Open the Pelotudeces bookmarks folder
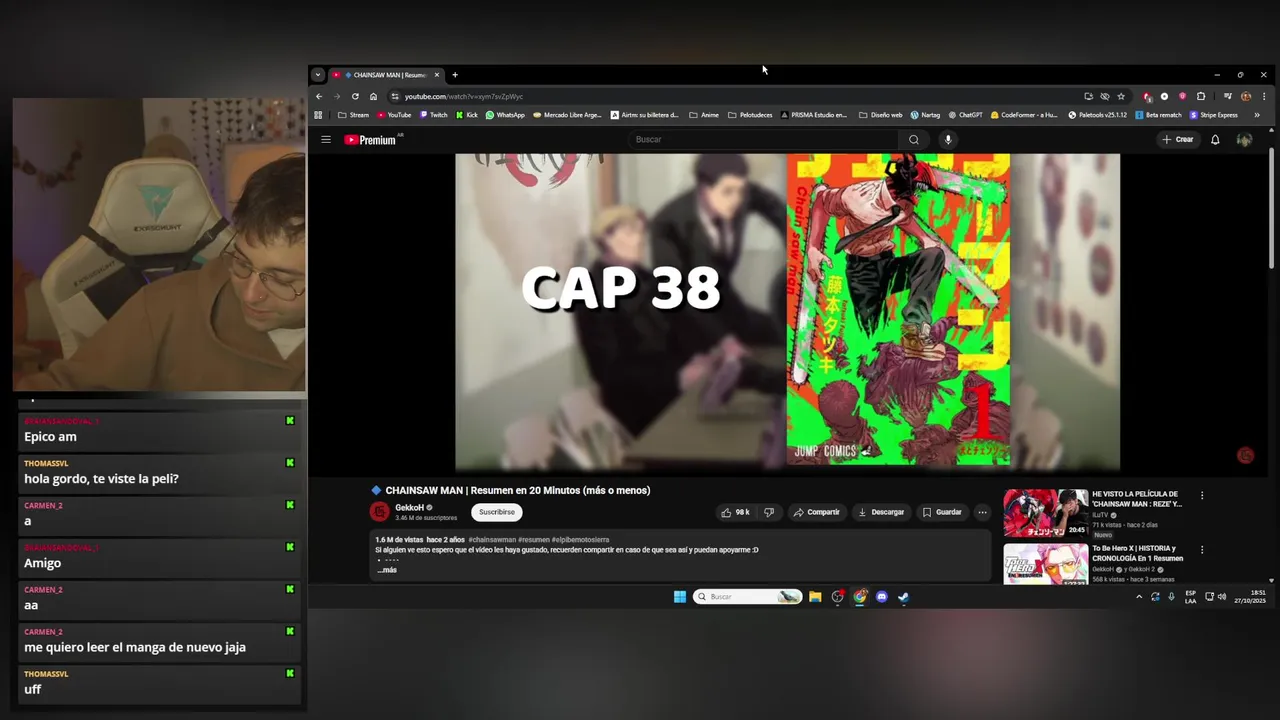 click(x=750, y=115)
